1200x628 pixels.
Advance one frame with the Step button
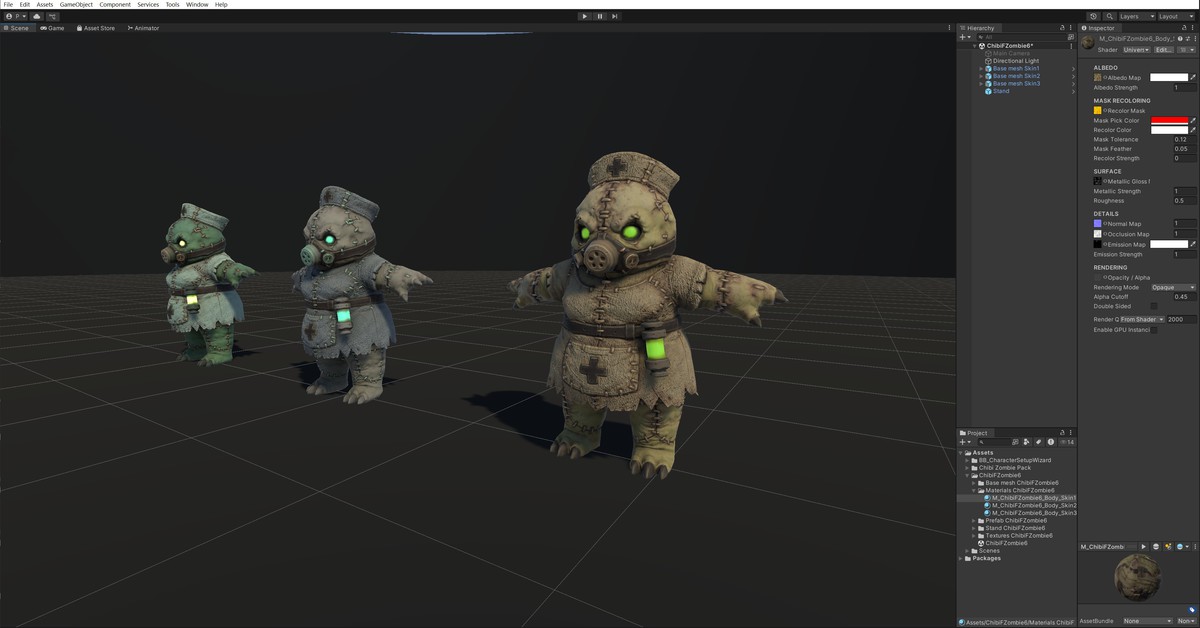click(614, 16)
